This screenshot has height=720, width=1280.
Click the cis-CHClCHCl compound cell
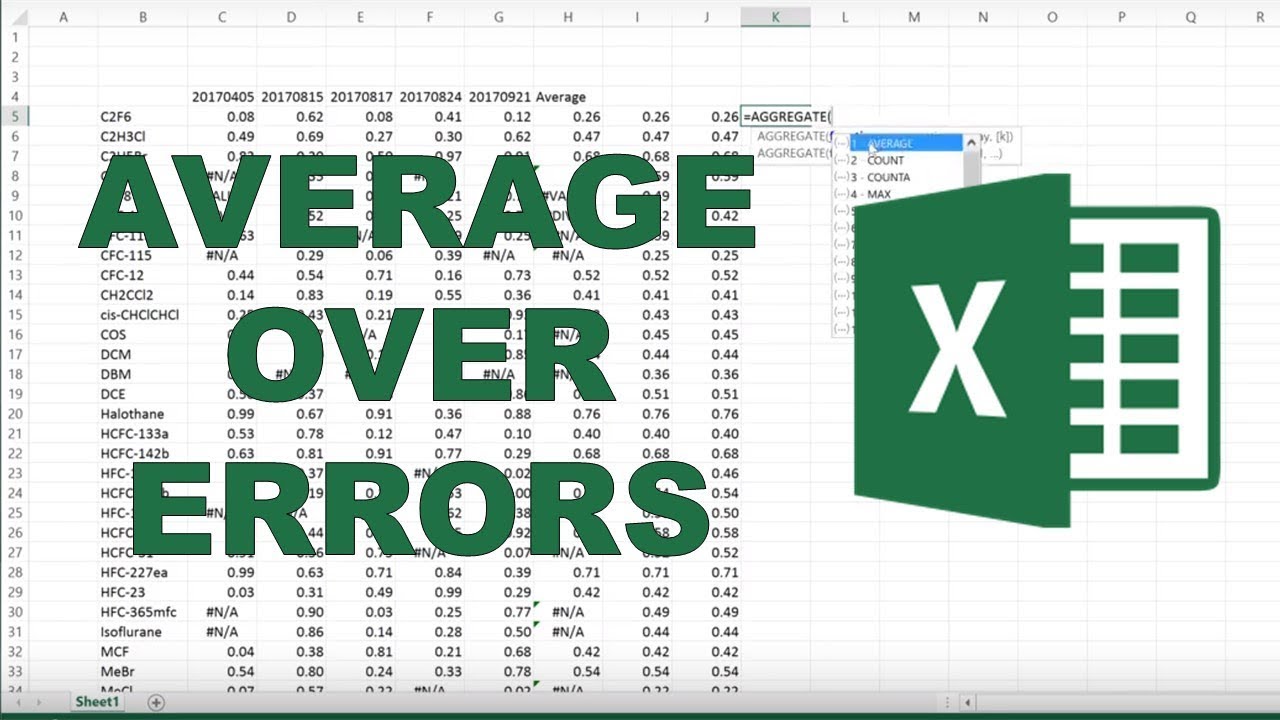(x=143, y=315)
